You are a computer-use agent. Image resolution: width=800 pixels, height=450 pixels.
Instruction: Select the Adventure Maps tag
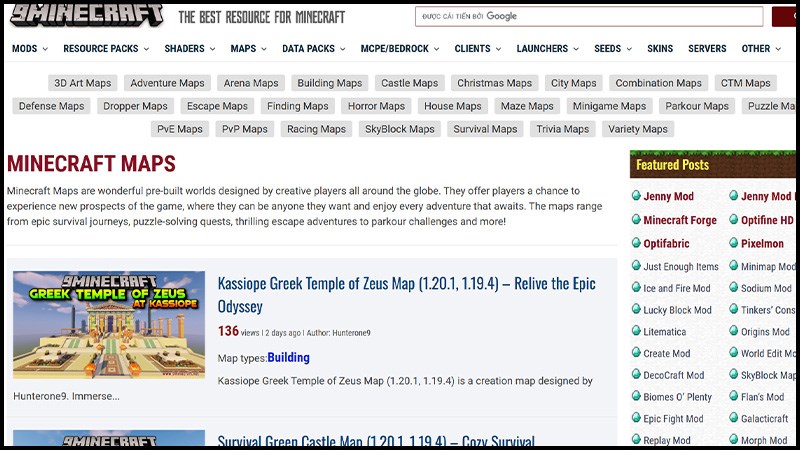(x=167, y=83)
